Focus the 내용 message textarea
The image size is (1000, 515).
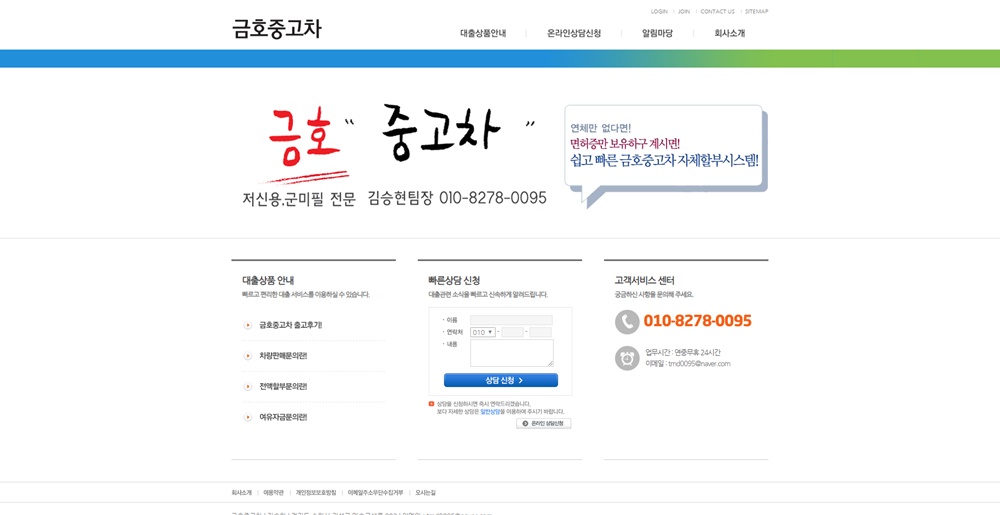512,353
